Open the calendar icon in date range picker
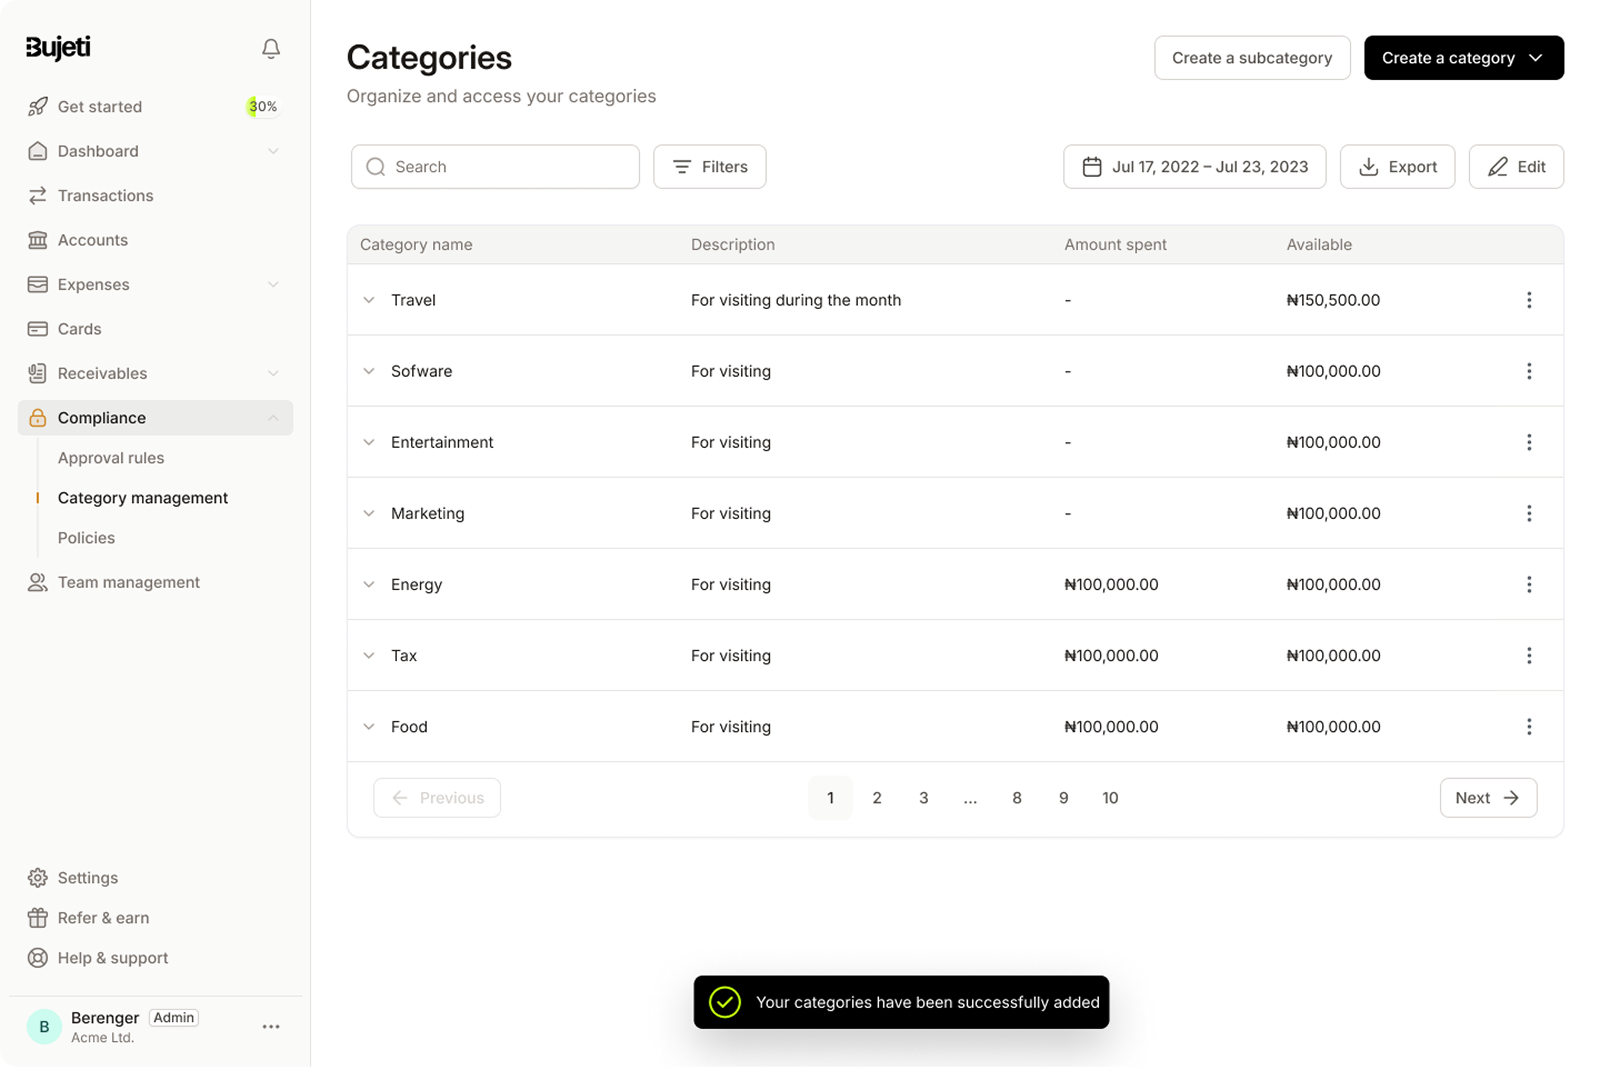 pyautogui.click(x=1093, y=166)
